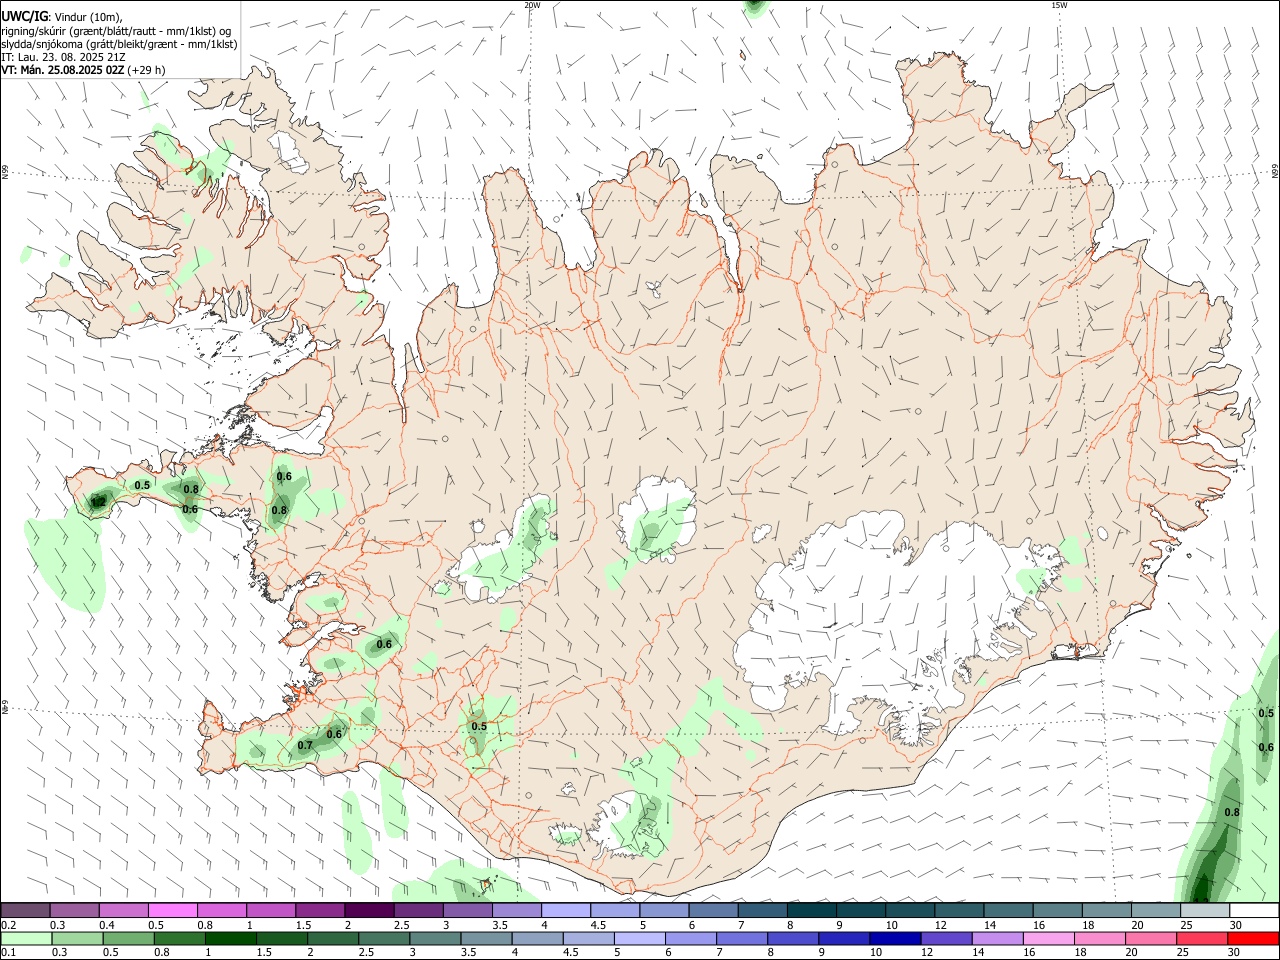Click the UWC/IG title text
This screenshot has width=1280, height=960.
click(23, 17)
